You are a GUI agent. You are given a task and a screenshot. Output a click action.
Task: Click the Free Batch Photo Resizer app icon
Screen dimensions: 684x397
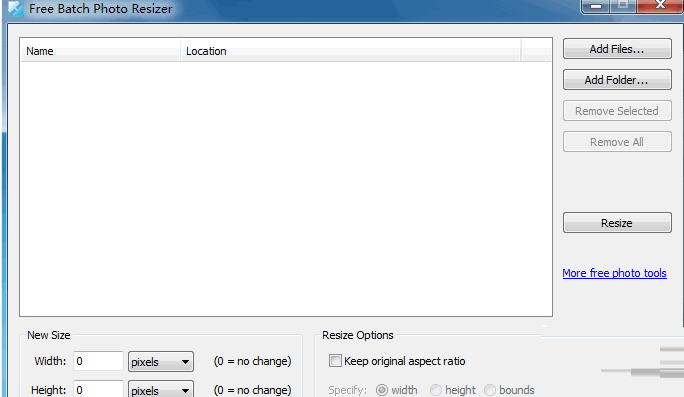[x=16, y=8]
